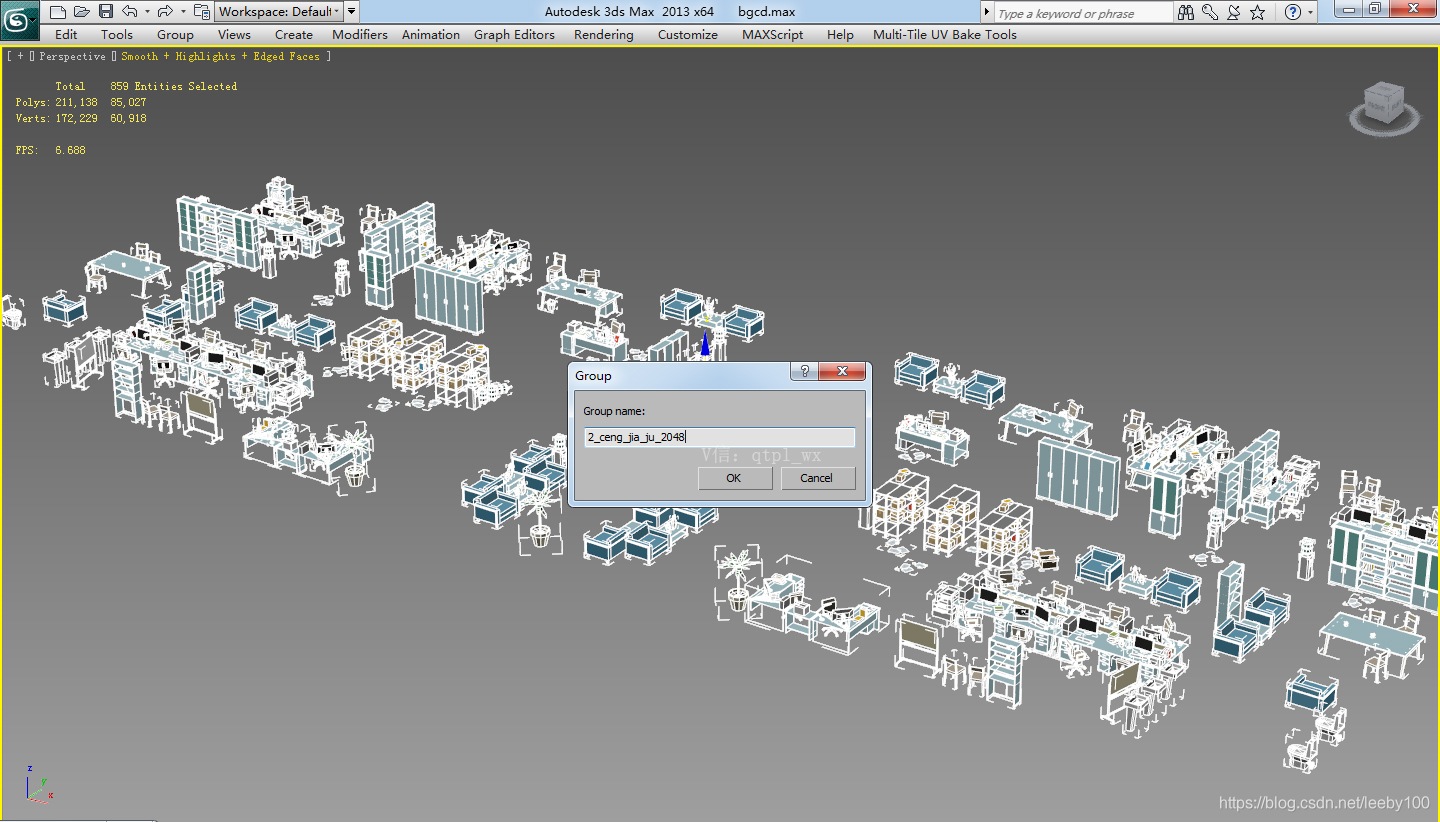This screenshot has width=1440, height=822.
Task: Click the keyword search field
Action: coord(1082,13)
